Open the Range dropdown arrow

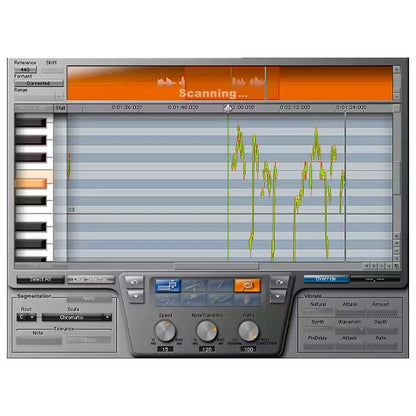point(59,96)
